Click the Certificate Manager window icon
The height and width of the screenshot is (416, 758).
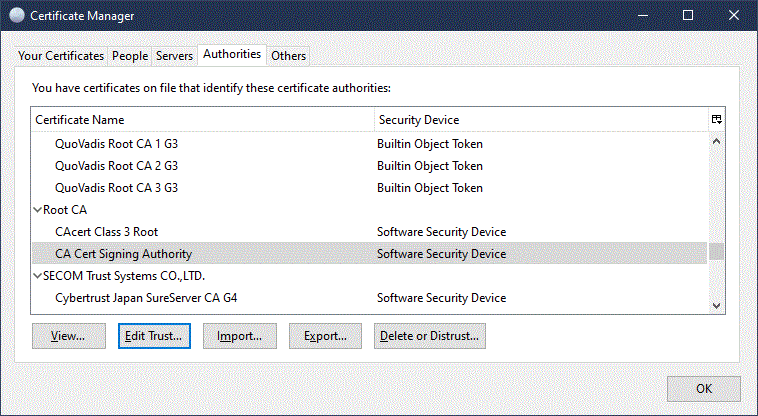[x=17, y=16]
